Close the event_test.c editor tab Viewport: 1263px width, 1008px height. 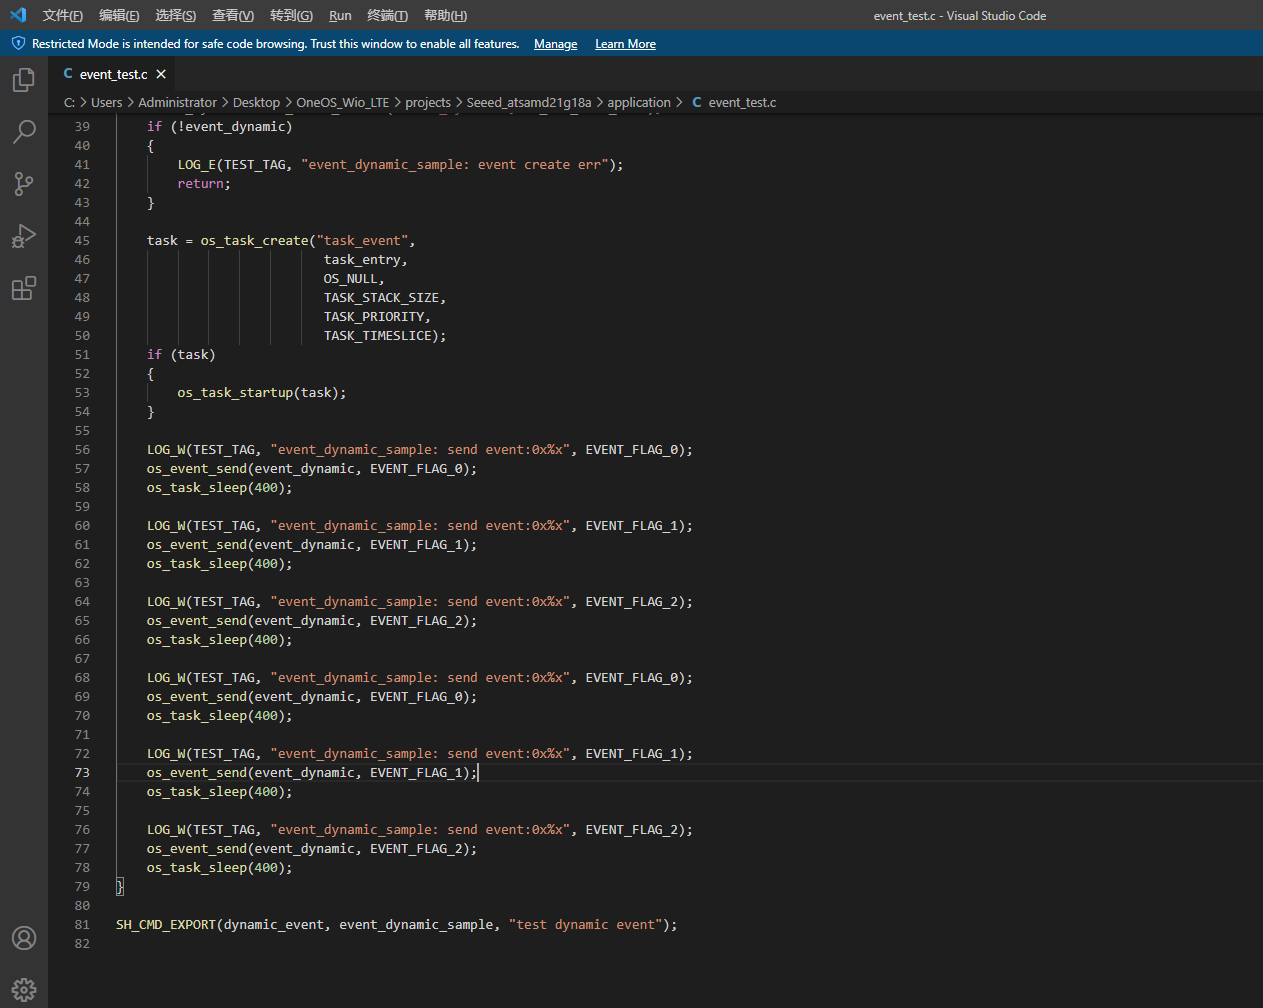tap(161, 74)
